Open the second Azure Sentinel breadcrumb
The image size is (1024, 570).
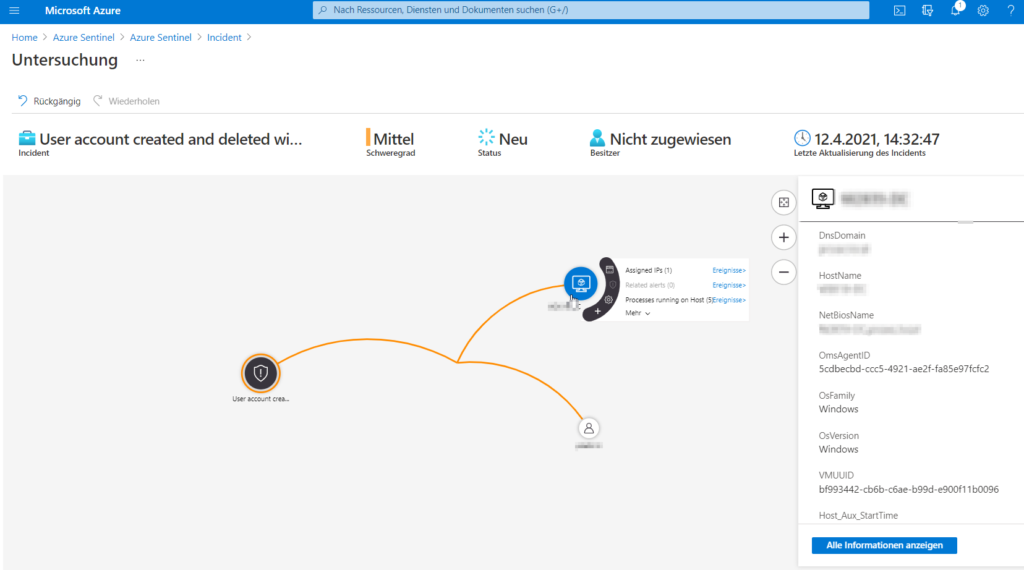161,37
